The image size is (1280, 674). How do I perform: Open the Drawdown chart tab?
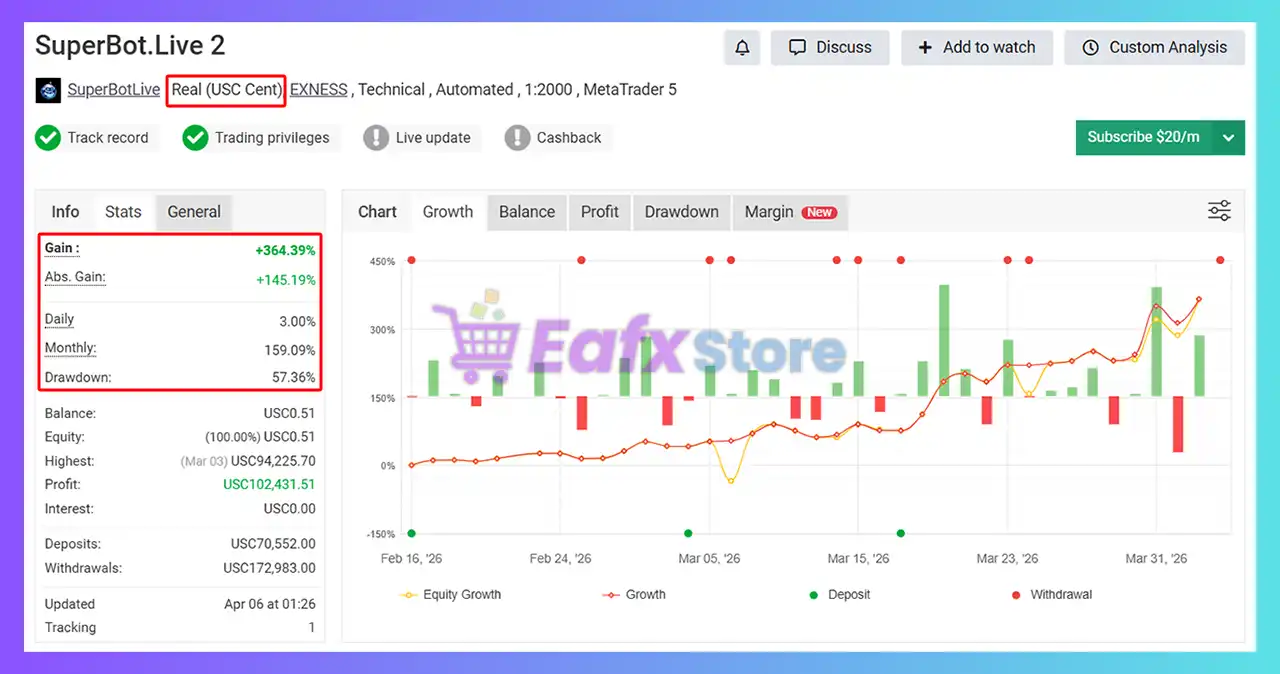point(681,212)
